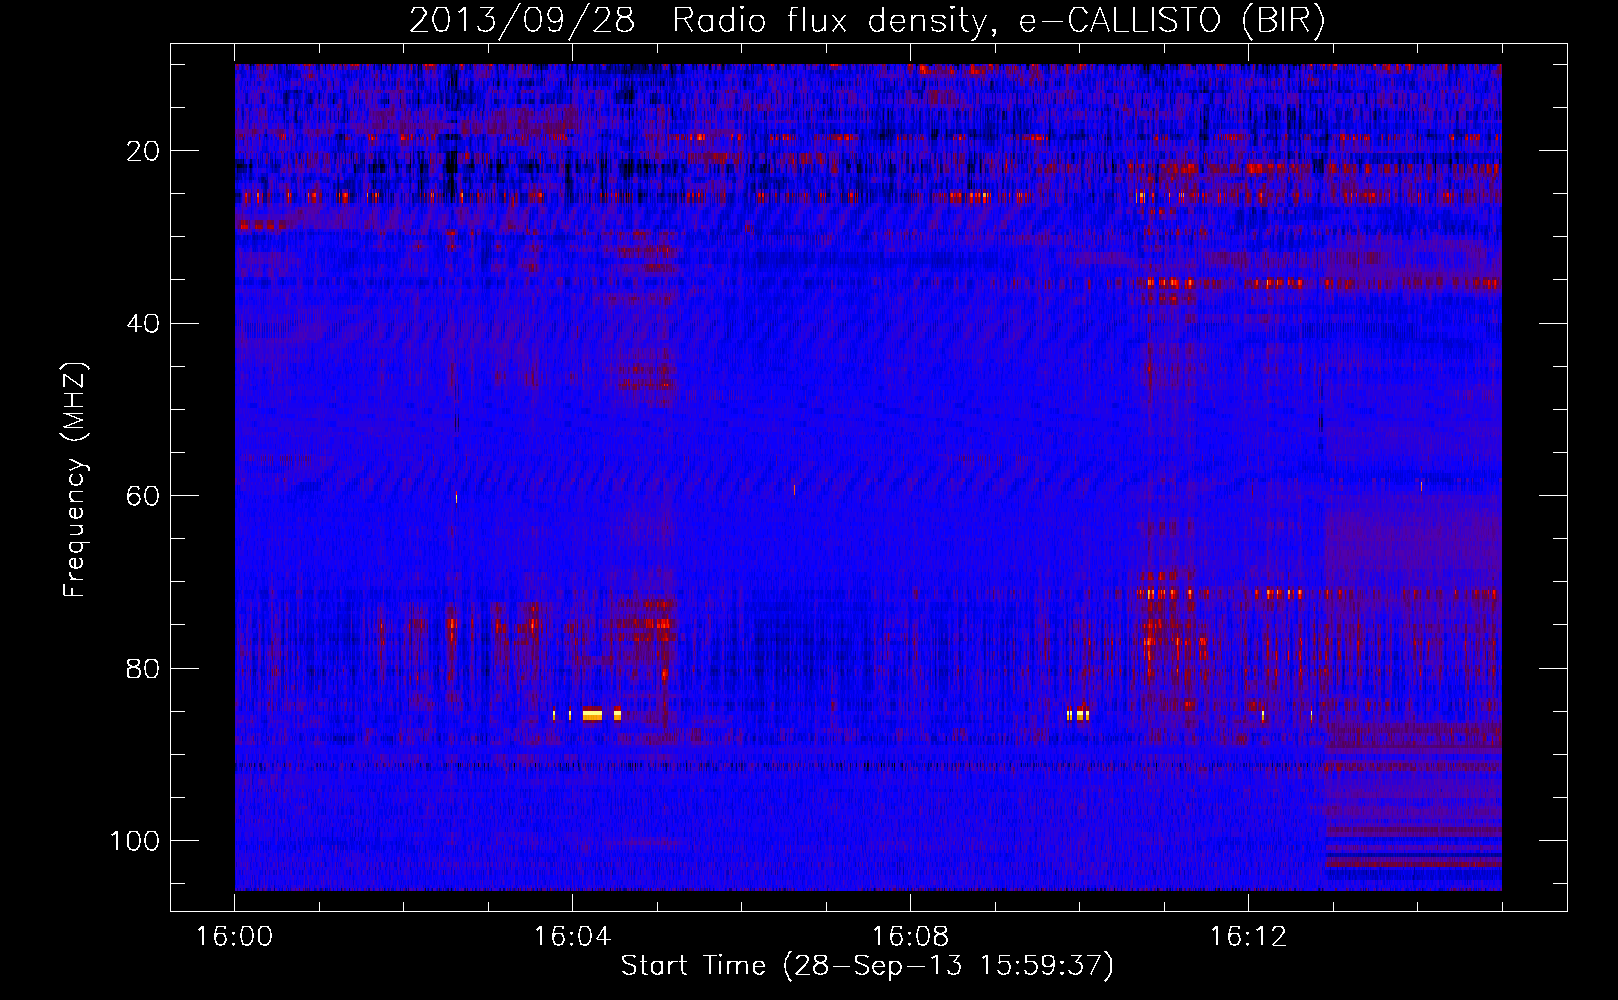1618x1000 pixels.
Task: Click the 80 MHz frequency tick label
Action: [144, 668]
